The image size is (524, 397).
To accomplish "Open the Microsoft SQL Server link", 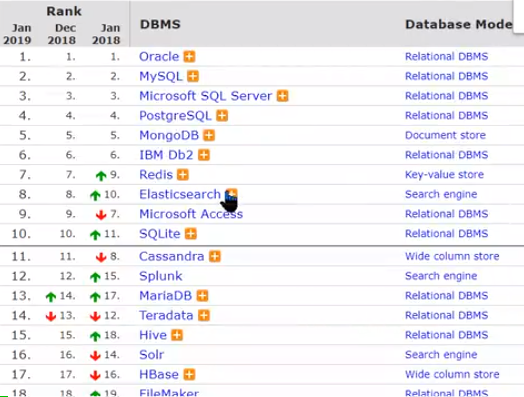I will pyautogui.click(x=206, y=96).
